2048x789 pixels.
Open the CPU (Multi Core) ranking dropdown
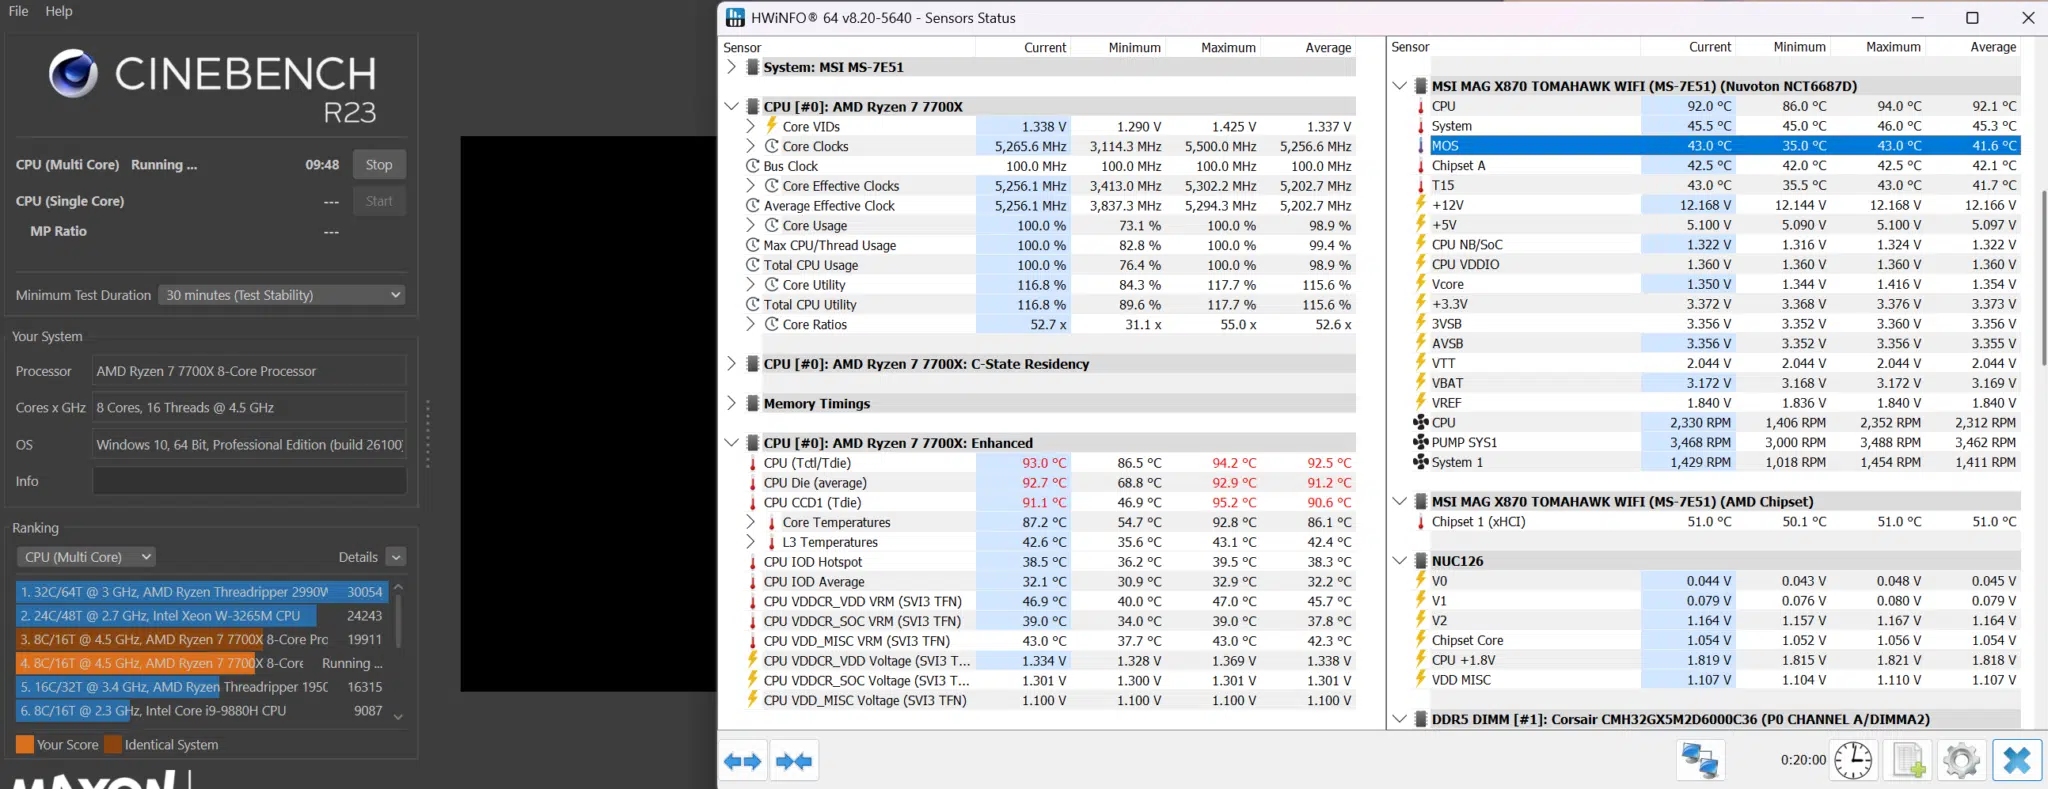86,557
